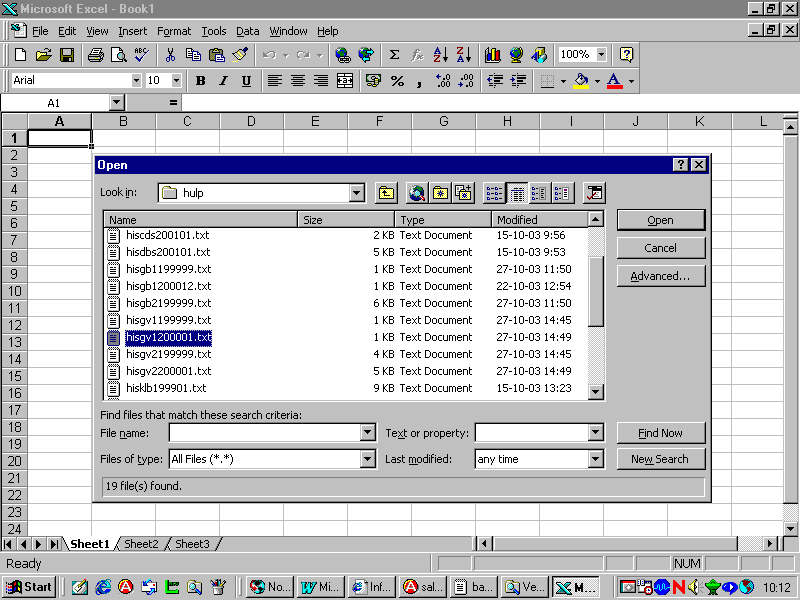Image resolution: width=800 pixels, height=600 pixels.
Task: Expand the Last modified dropdown
Action: click(596, 459)
